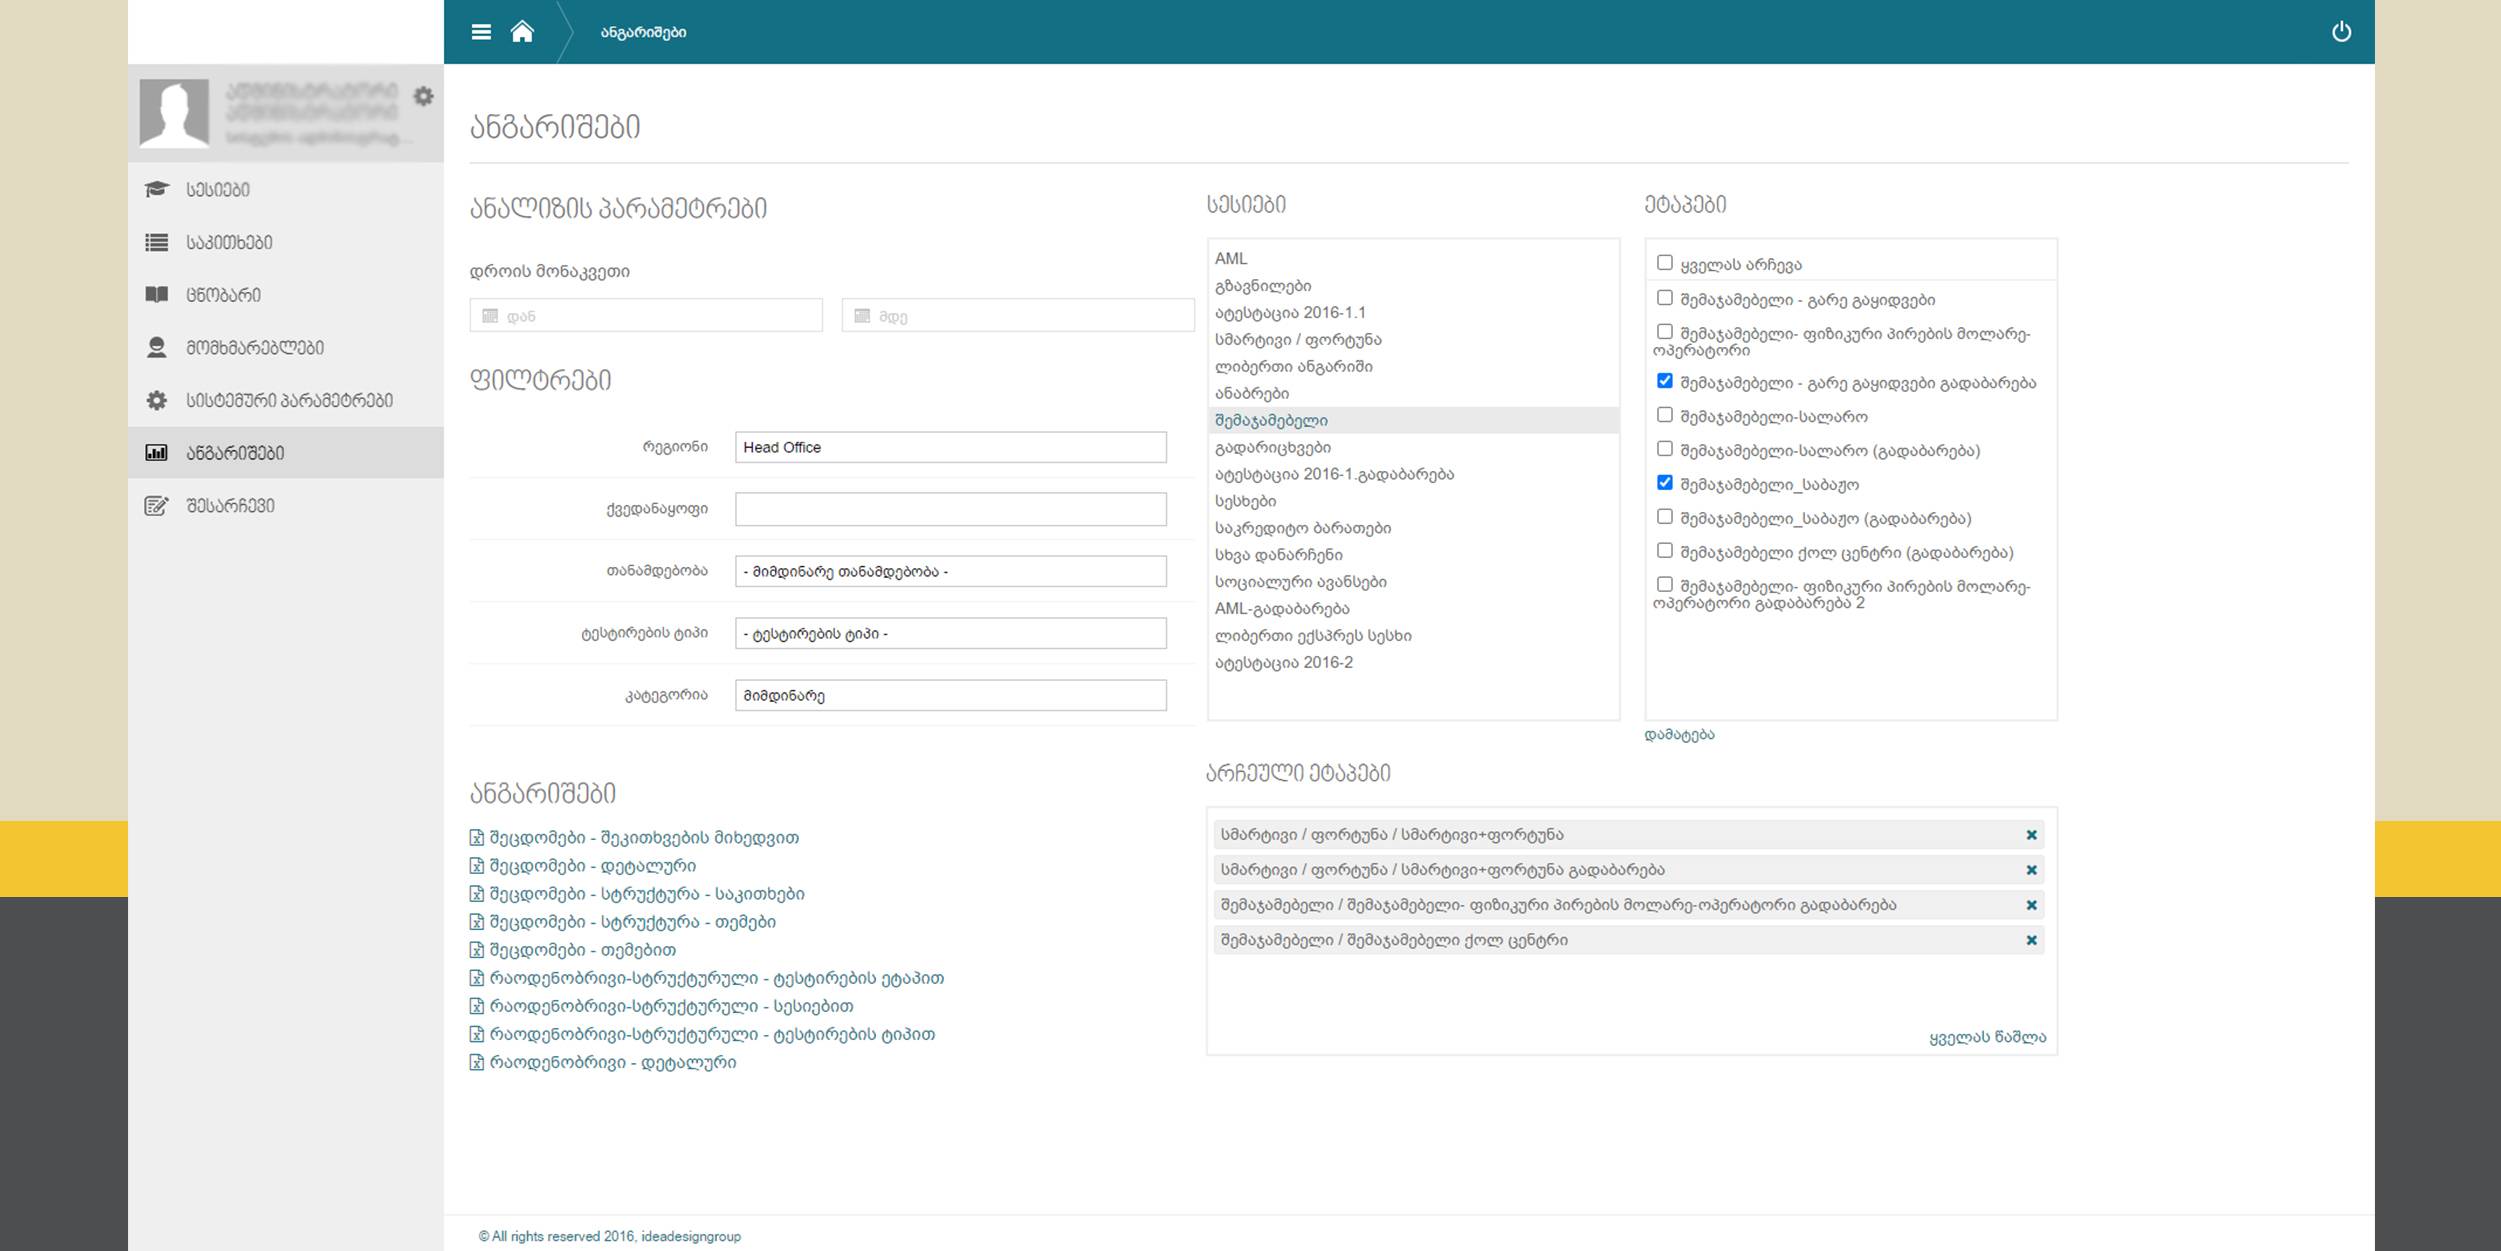Click the ანგარიშები chart icon
Image resolution: width=2501 pixels, height=1251 pixels.
coord(157,453)
